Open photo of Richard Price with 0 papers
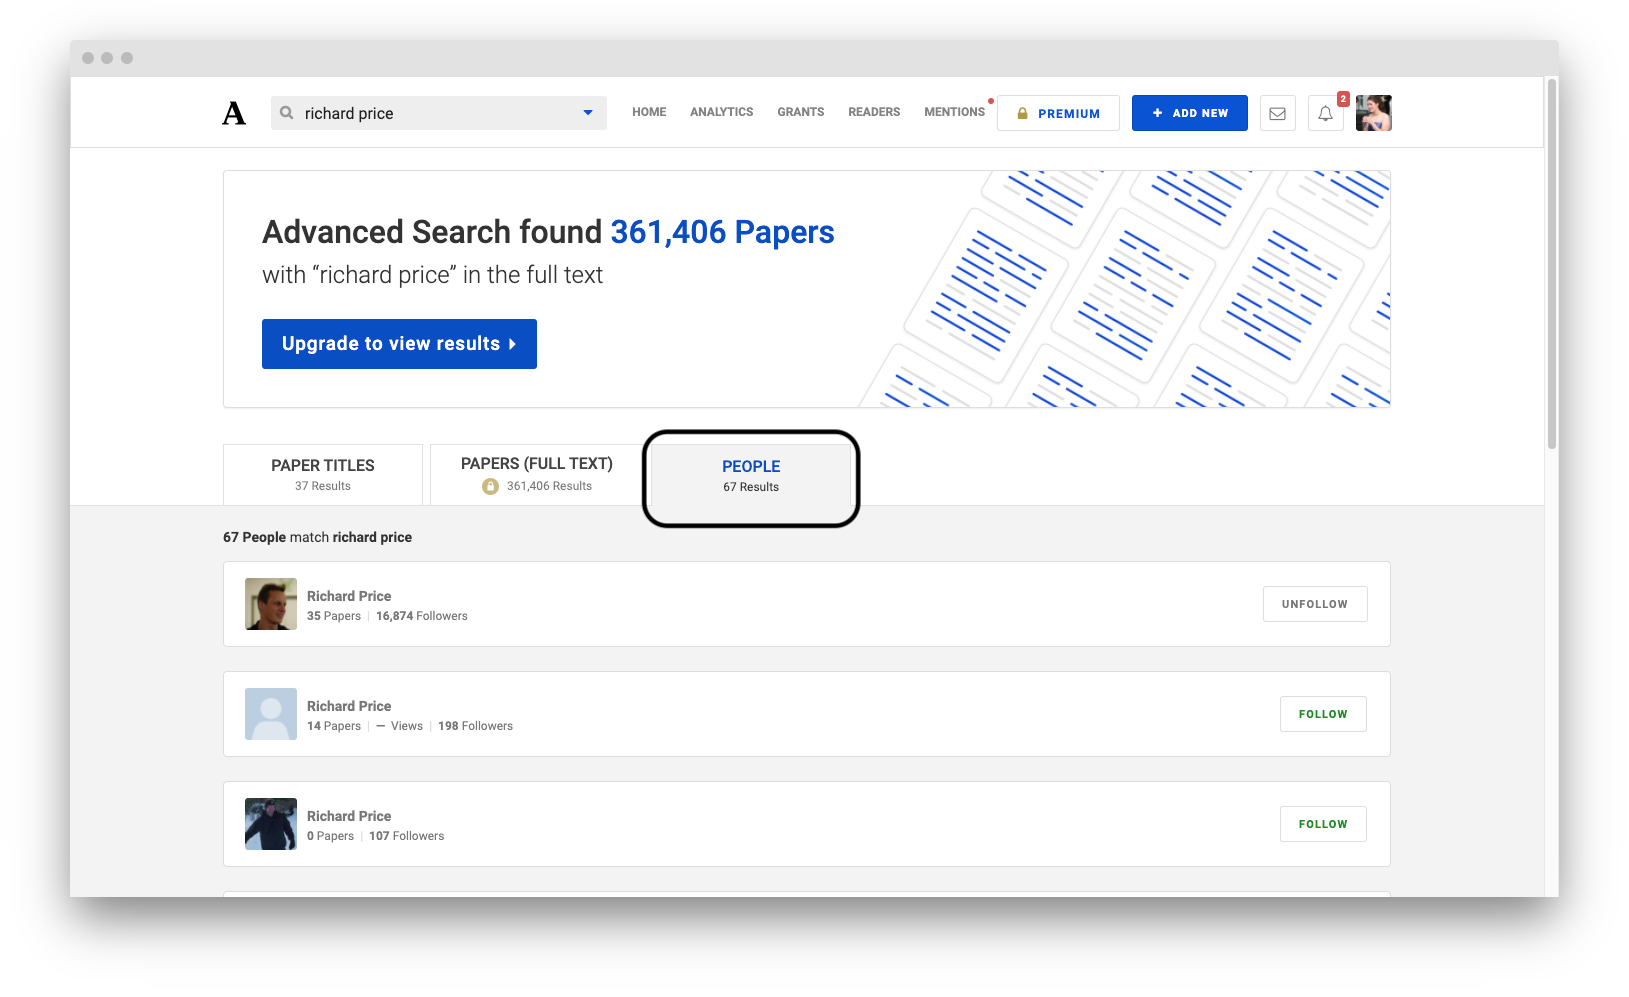Viewport: 1629px width, 997px height. (x=271, y=824)
